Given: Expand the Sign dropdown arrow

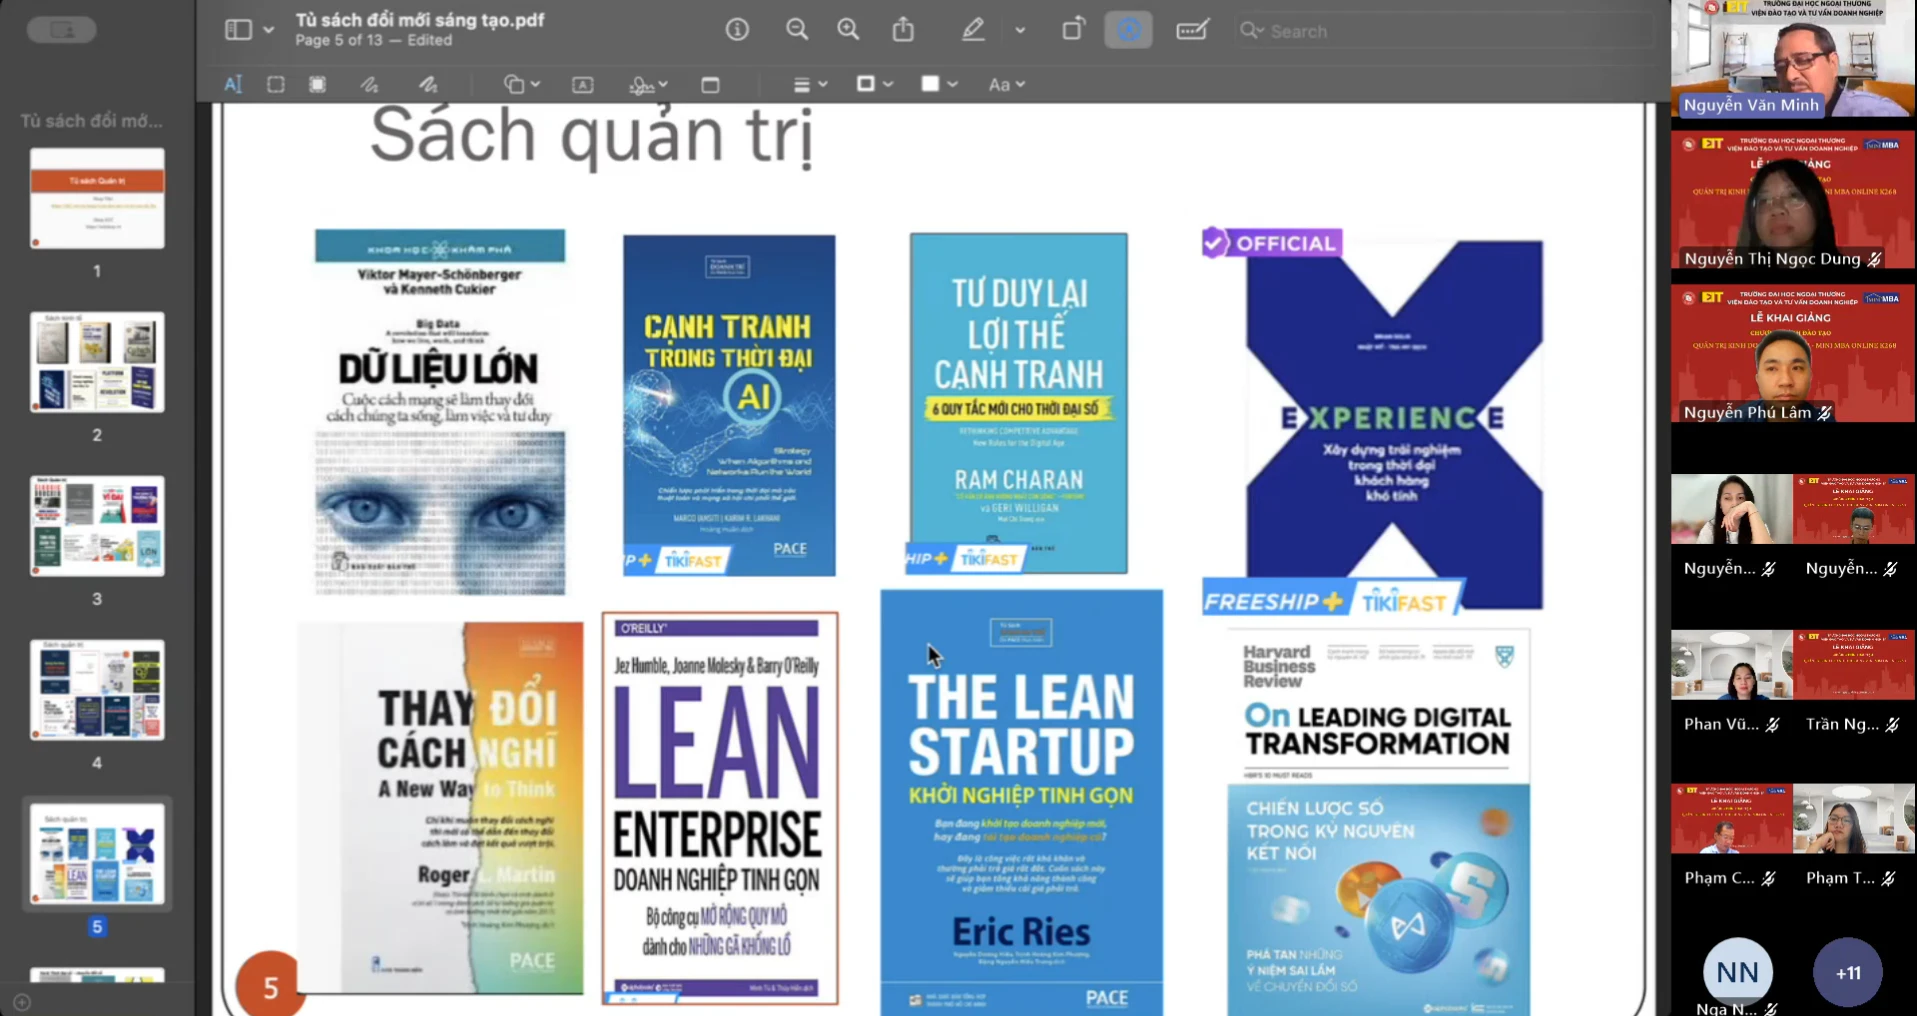Looking at the screenshot, I should (x=663, y=85).
